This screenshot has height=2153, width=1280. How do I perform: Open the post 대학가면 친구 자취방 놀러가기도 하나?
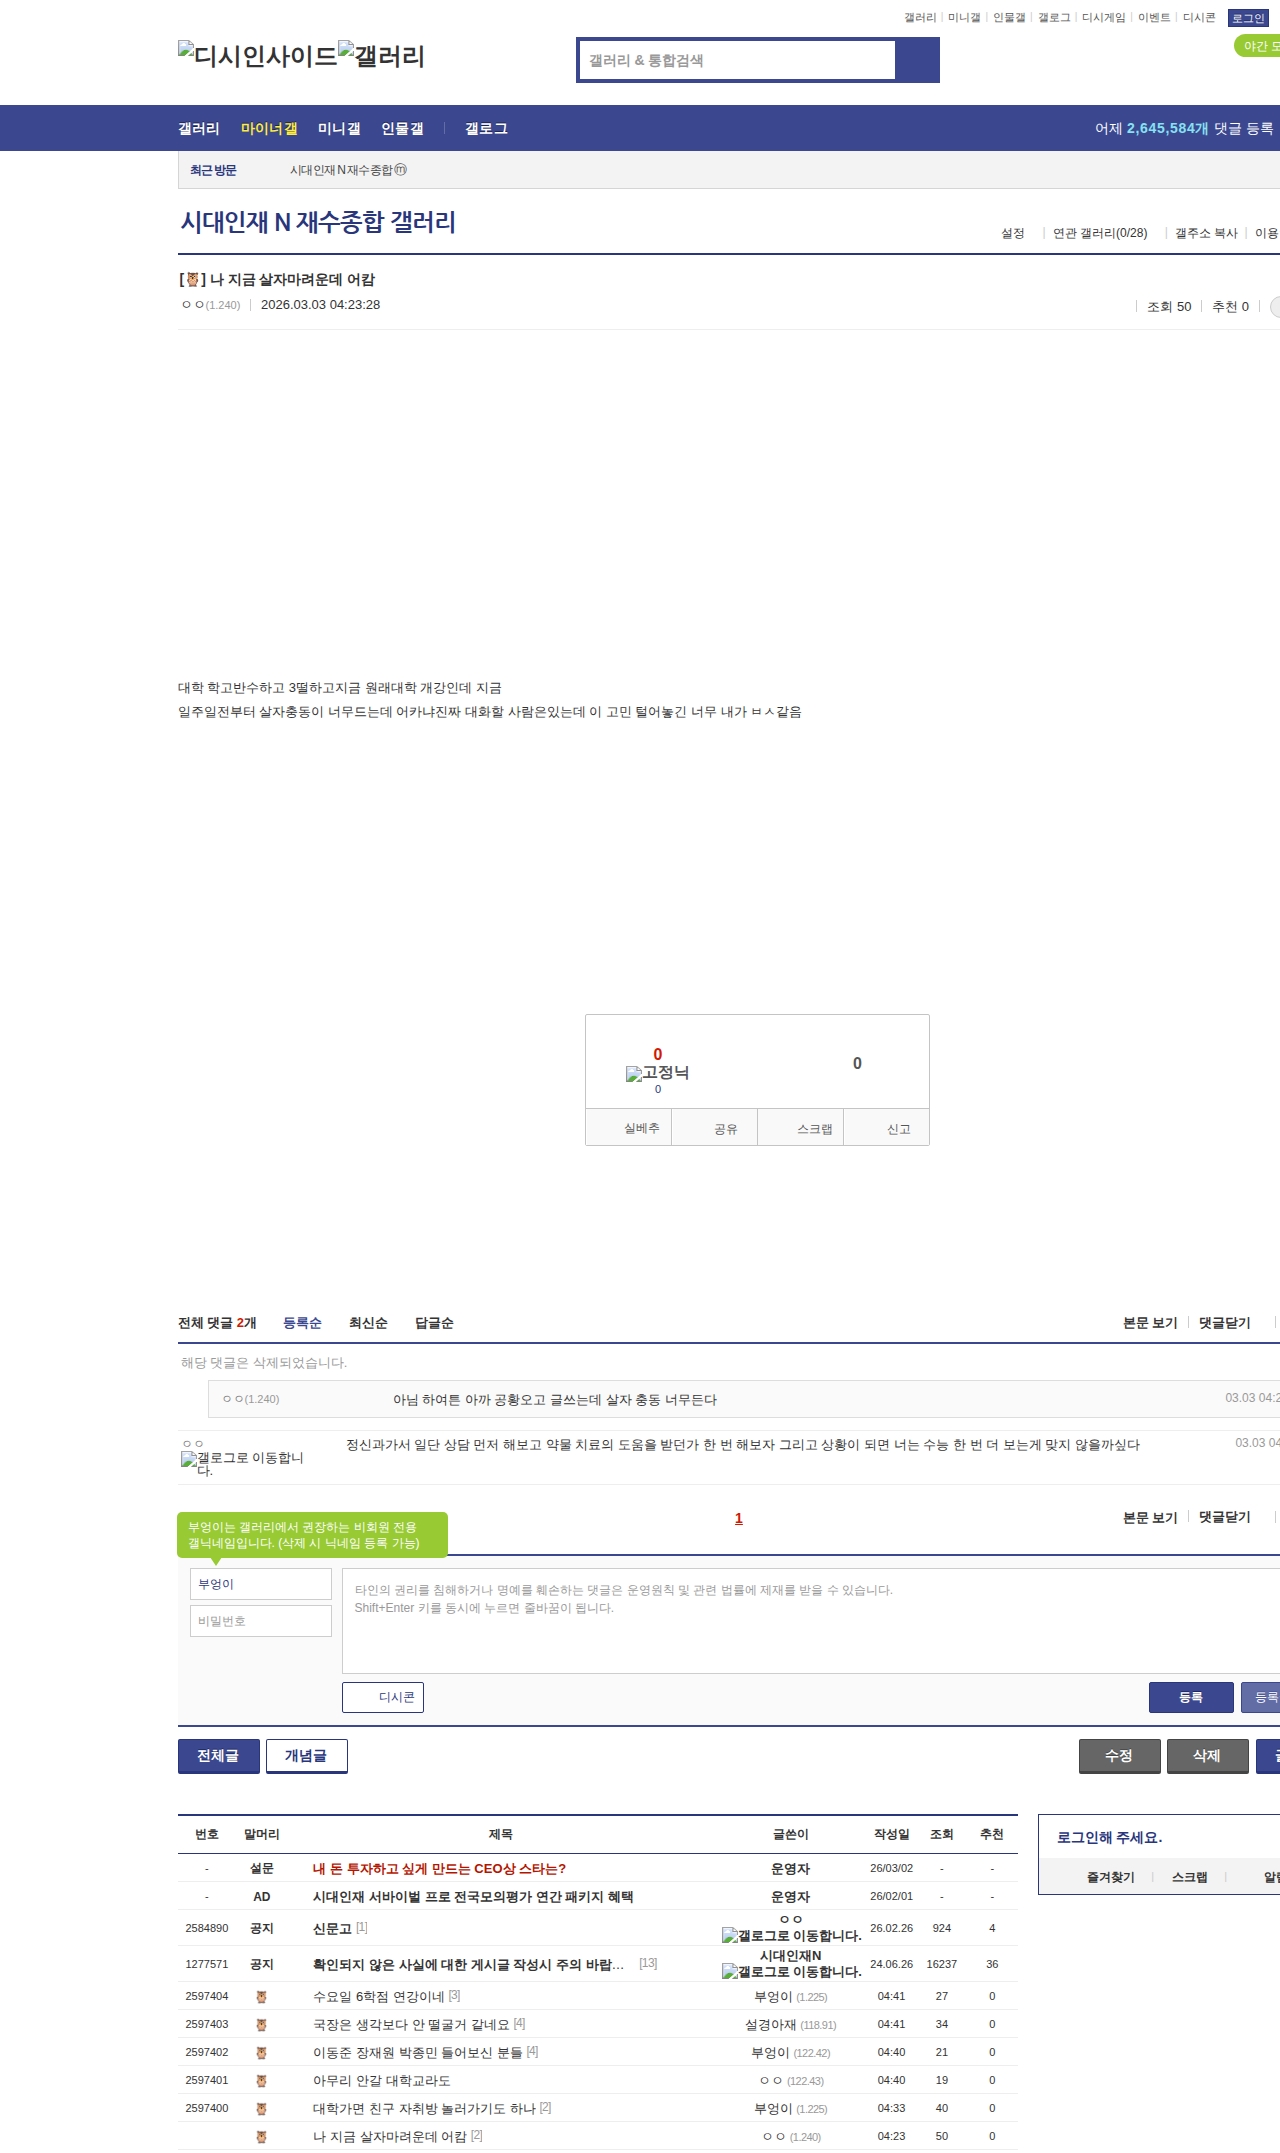[424, 2108]
